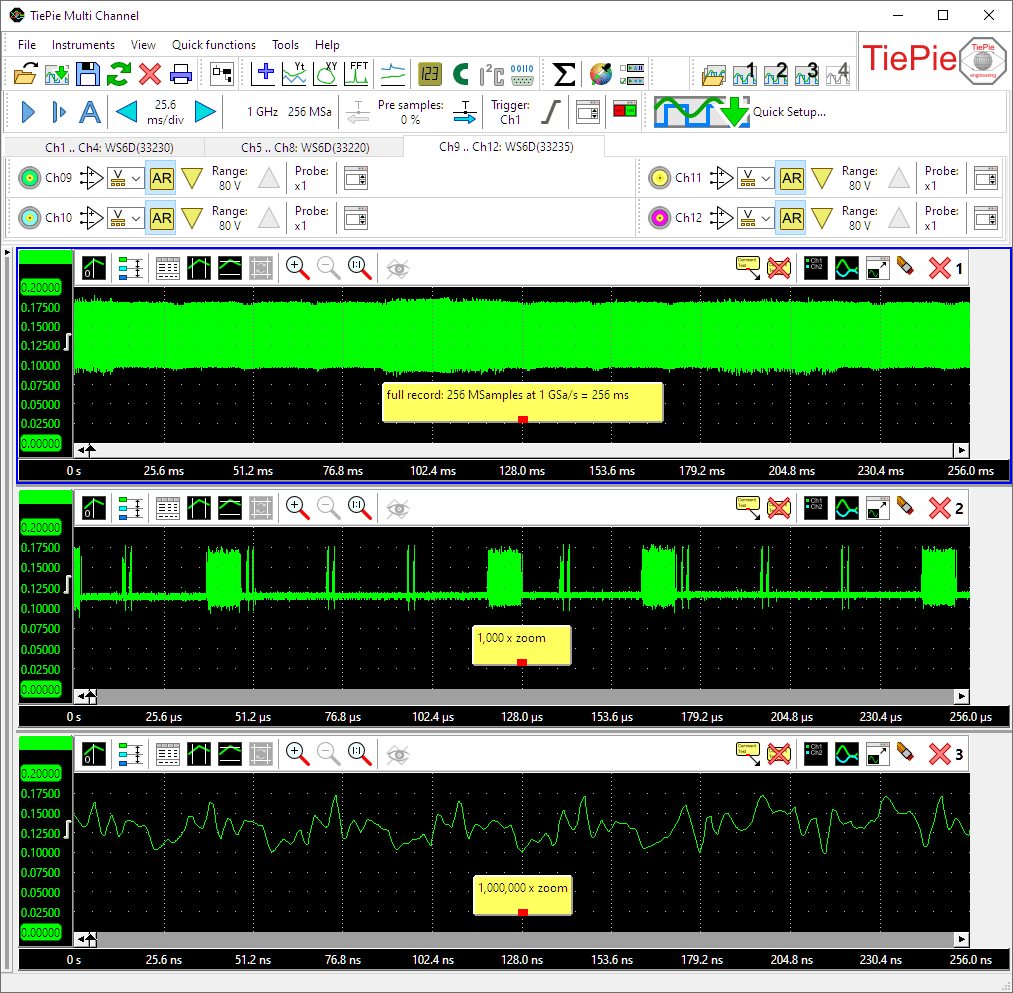Decrease Ch10 range with yellow down arrow

click(x=192, y=218)
